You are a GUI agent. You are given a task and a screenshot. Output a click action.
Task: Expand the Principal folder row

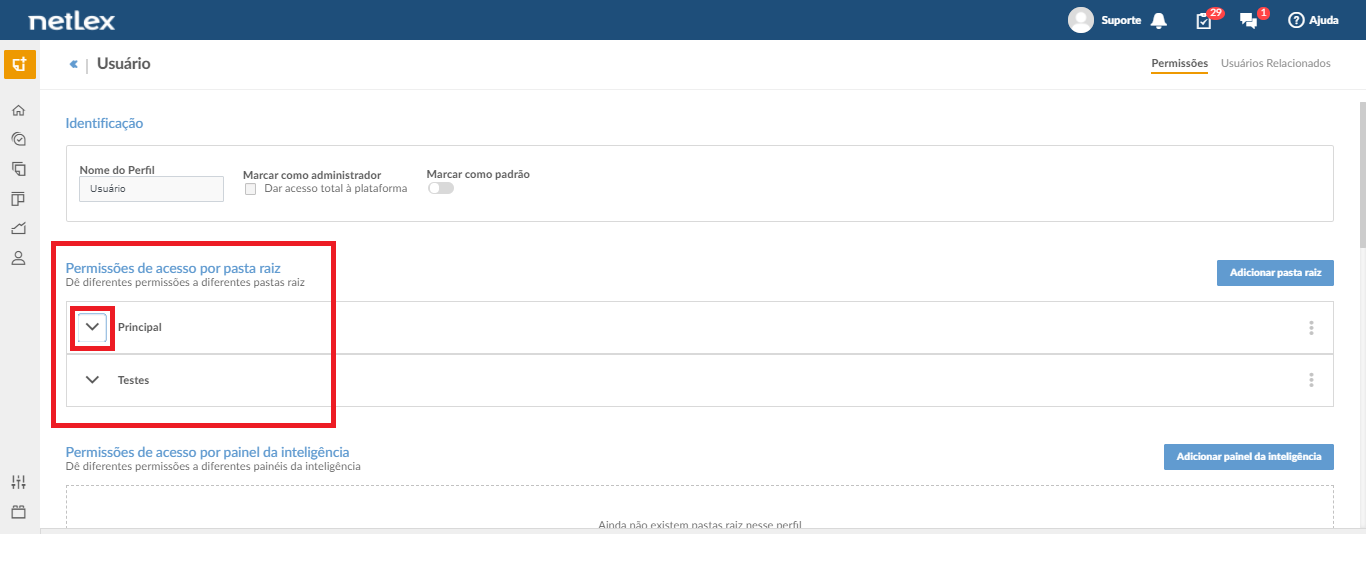coord(93,327)
